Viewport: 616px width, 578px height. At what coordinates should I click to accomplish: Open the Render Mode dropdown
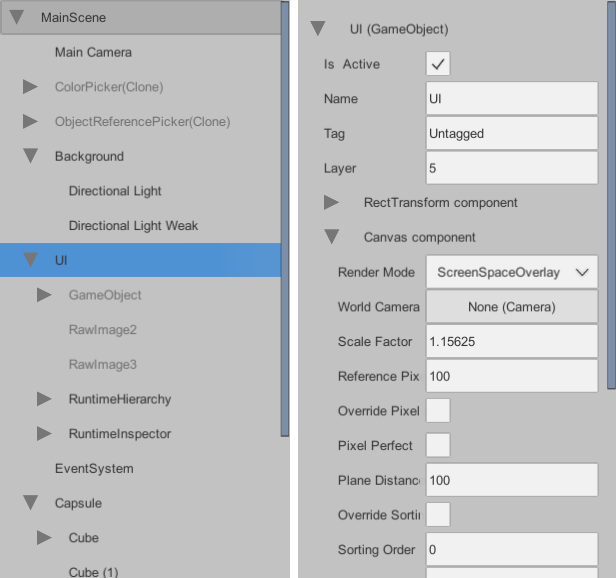pyautogui.click(x=512, y=272)
